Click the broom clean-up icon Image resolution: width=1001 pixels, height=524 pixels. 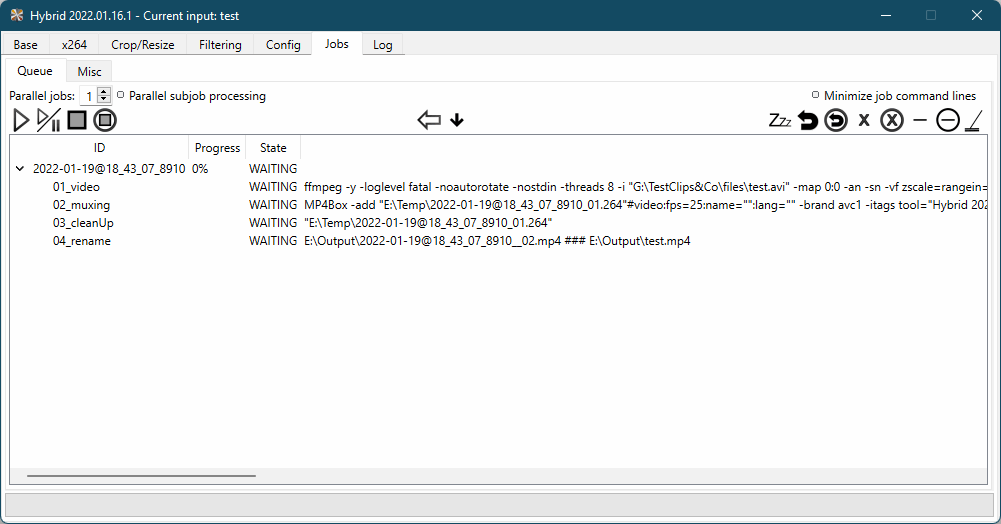tap(974, 121)
